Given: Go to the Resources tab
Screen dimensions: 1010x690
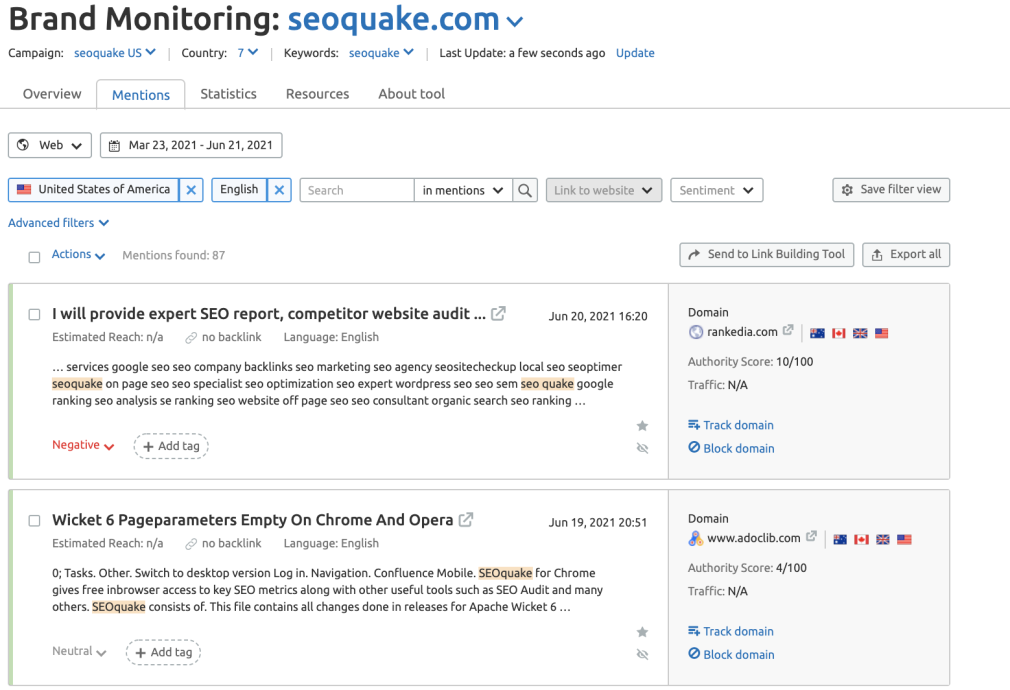Looking at the screenshot, I should point(318,94).
